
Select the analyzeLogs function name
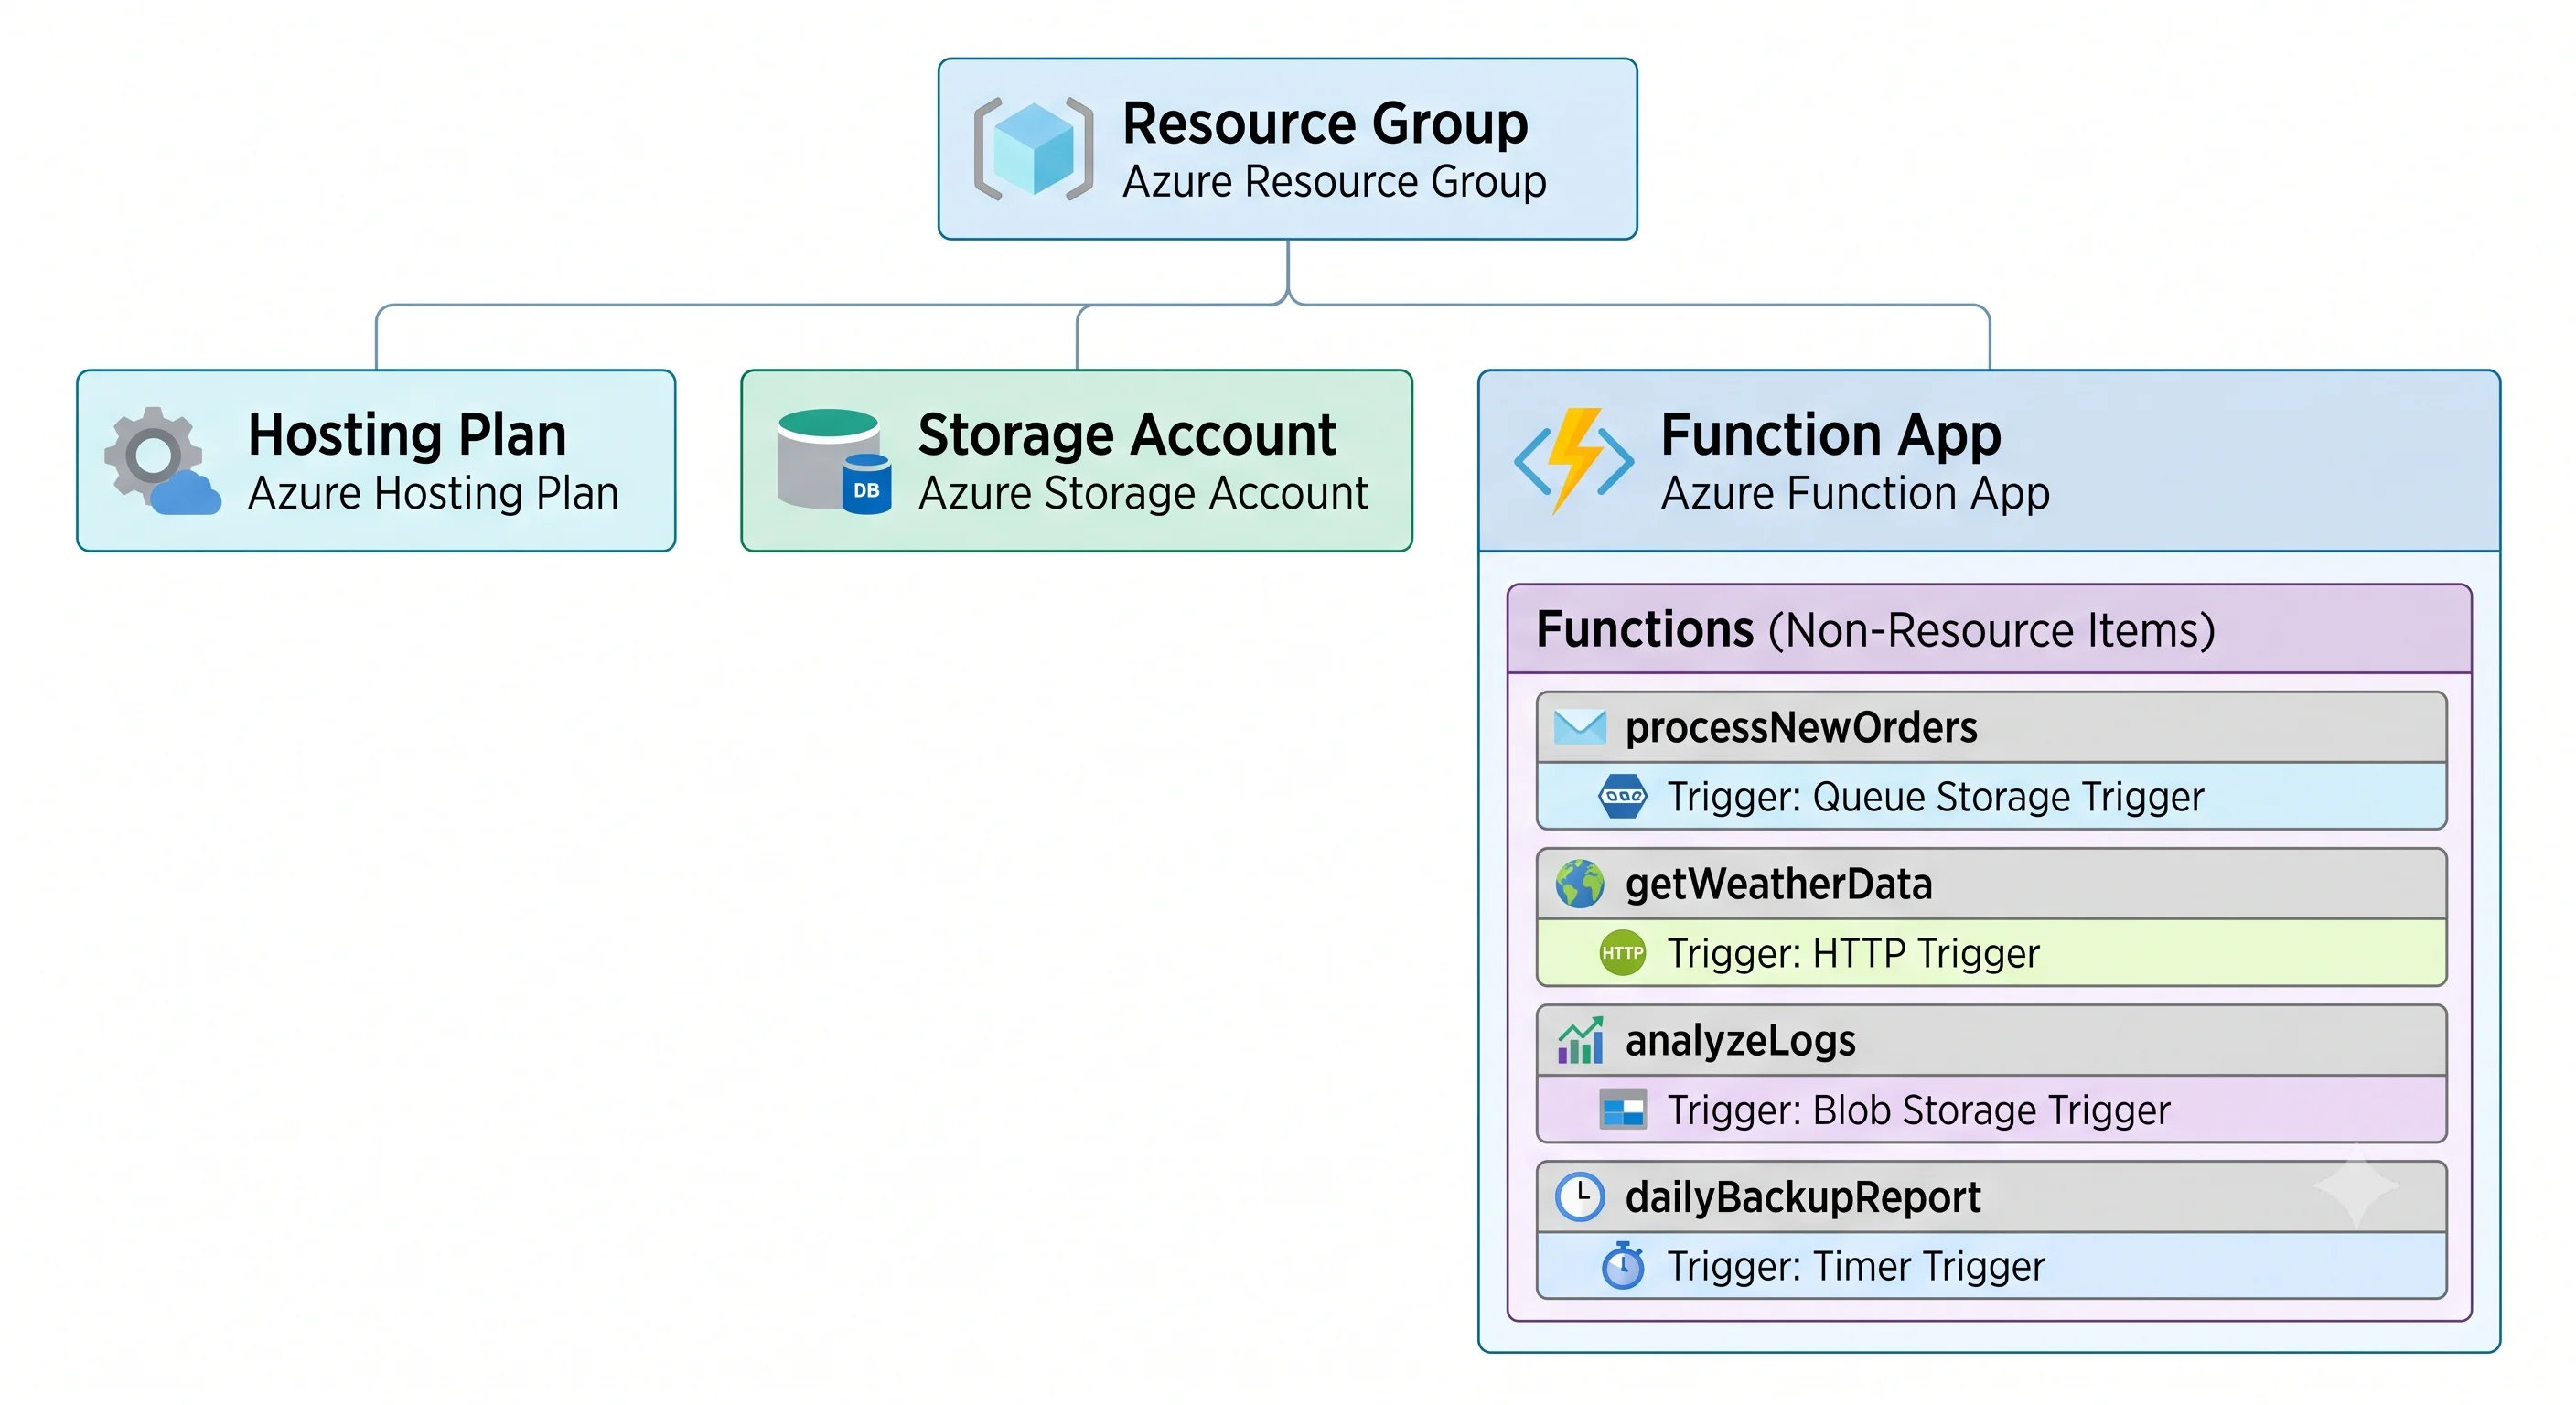(x=1740, y=1040)
